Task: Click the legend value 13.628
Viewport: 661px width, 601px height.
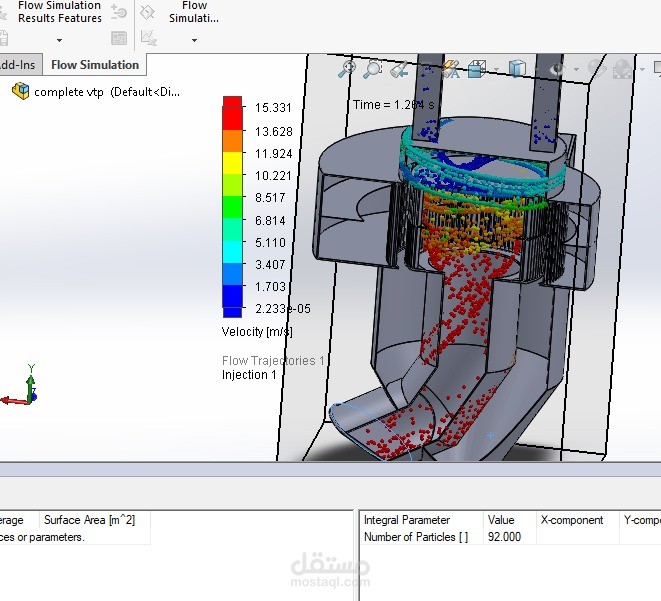Action: coord(274,132)
